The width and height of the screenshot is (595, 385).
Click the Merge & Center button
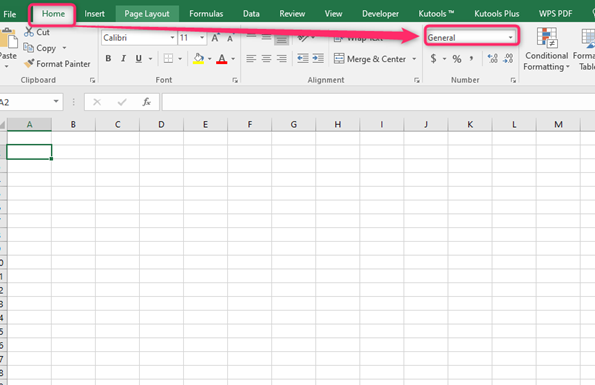click(370, 59)
